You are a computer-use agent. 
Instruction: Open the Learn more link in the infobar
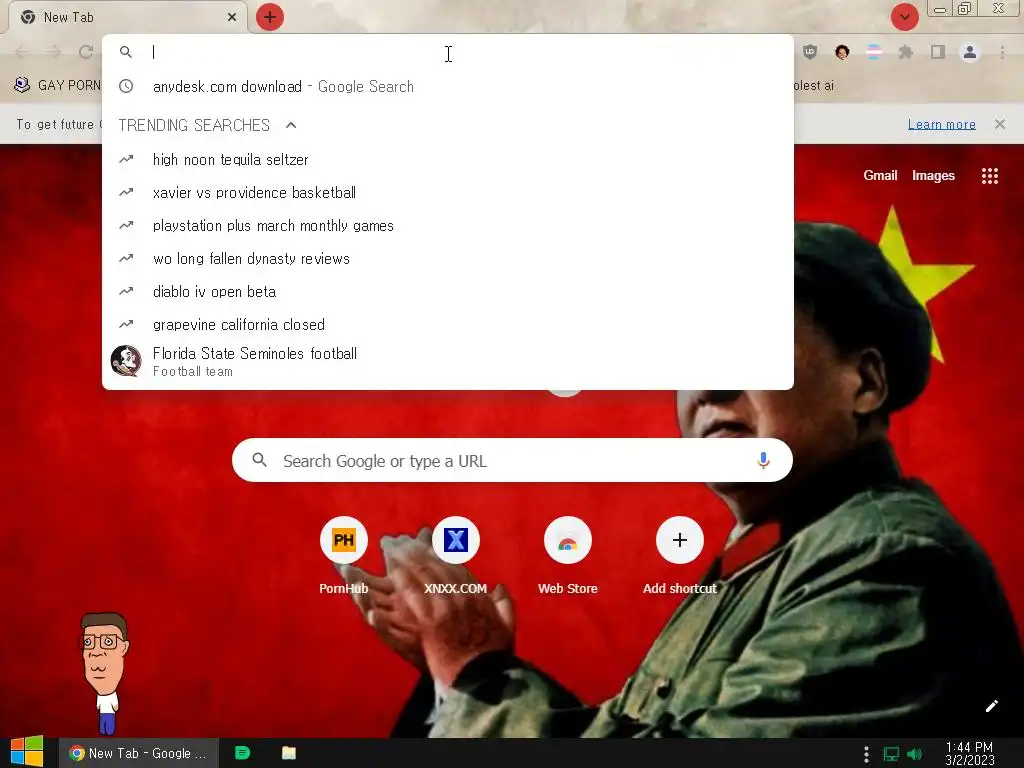(x=941, y=124)
